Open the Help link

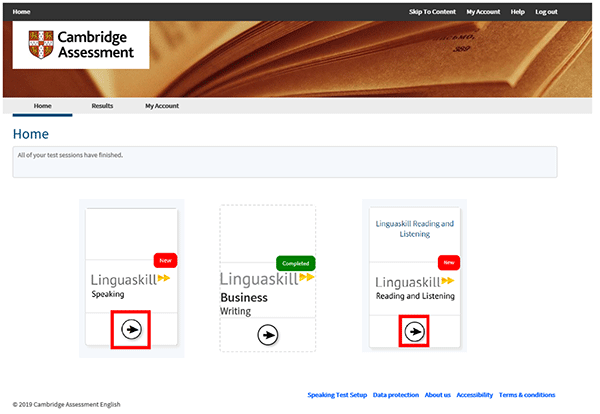tap(518, 11)
